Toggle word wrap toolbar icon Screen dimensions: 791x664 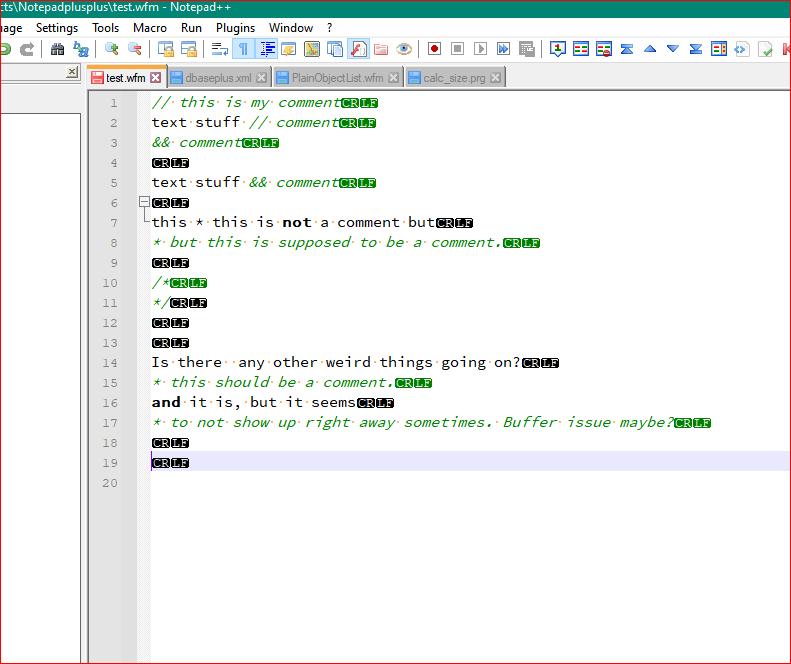[x=219, y=49]
